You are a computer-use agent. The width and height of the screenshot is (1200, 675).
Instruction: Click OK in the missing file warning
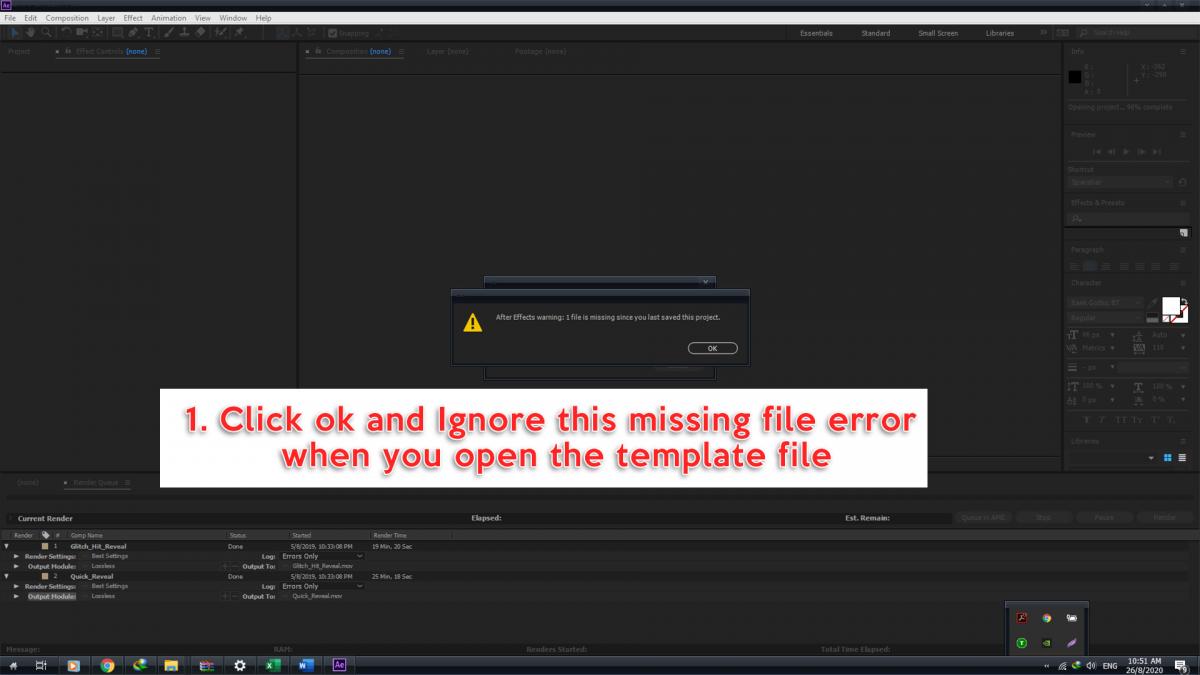712,348
